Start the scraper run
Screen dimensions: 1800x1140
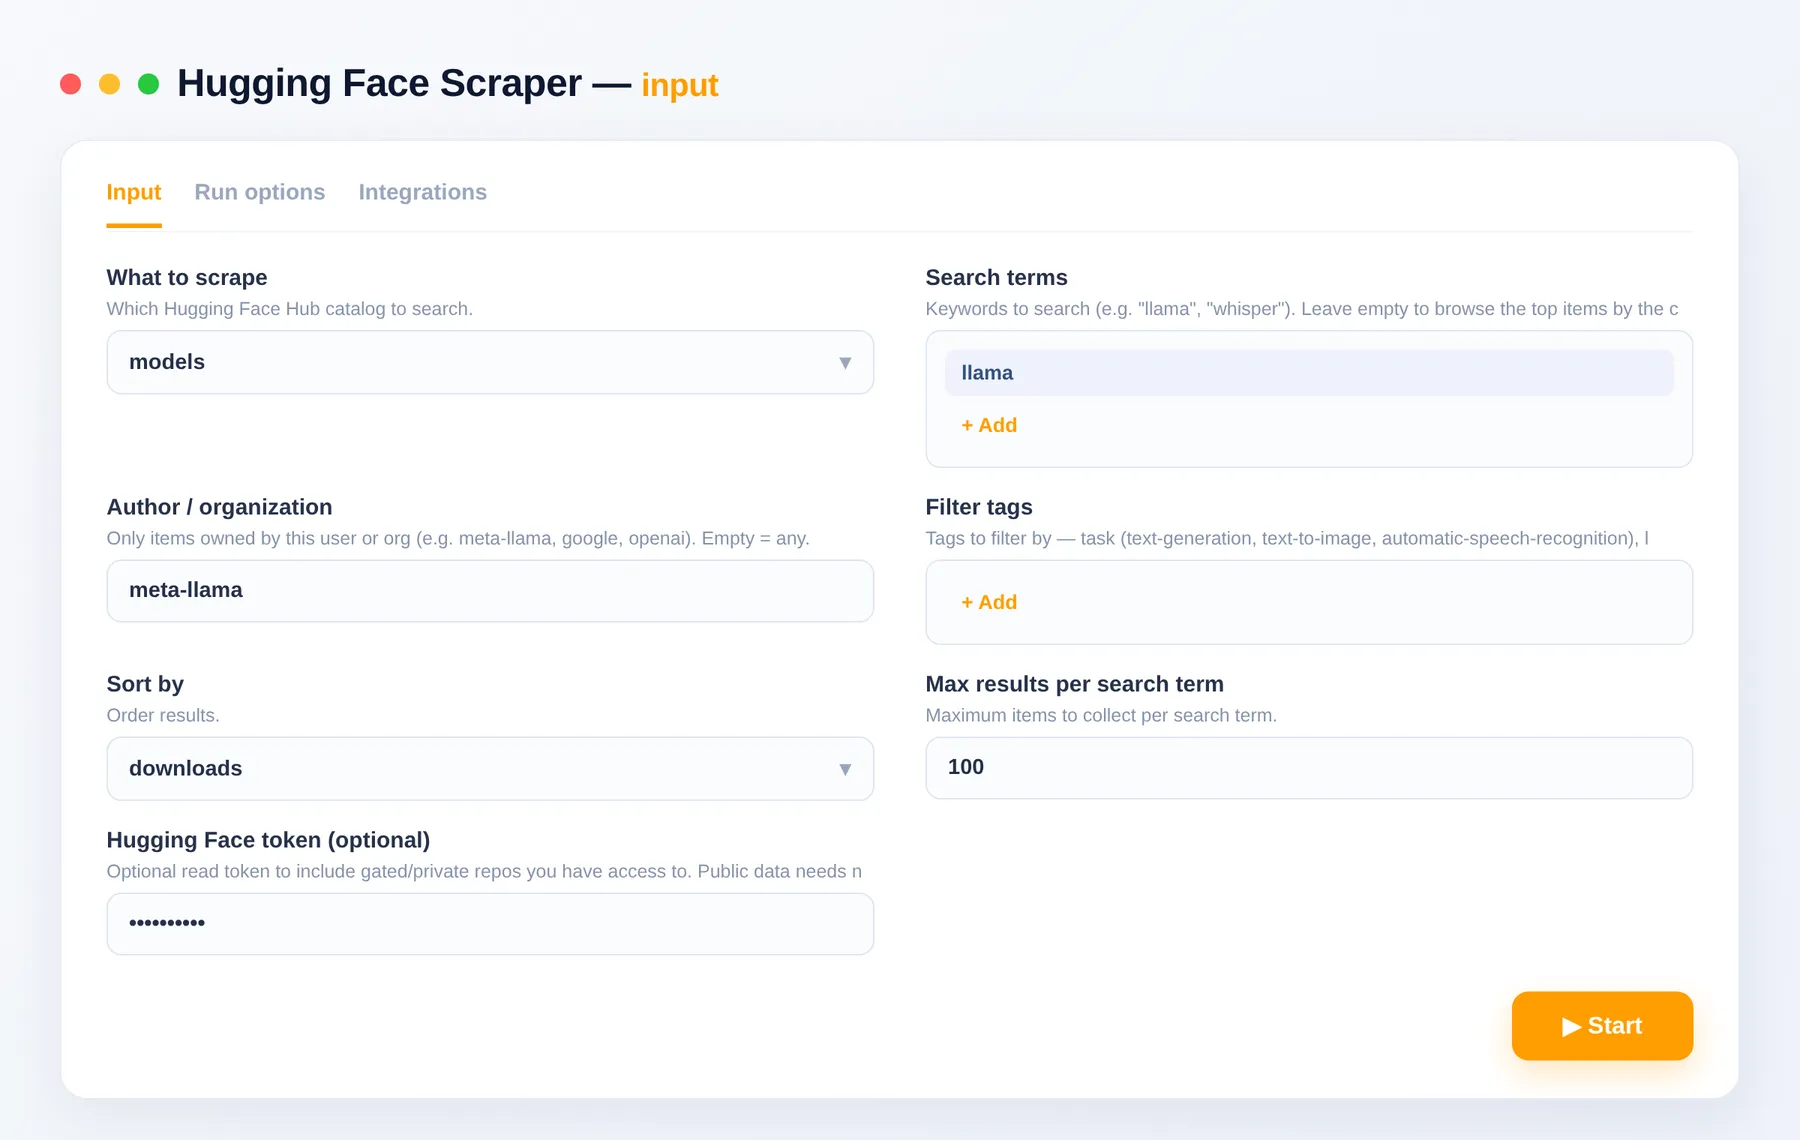tap(1602, 1026)
